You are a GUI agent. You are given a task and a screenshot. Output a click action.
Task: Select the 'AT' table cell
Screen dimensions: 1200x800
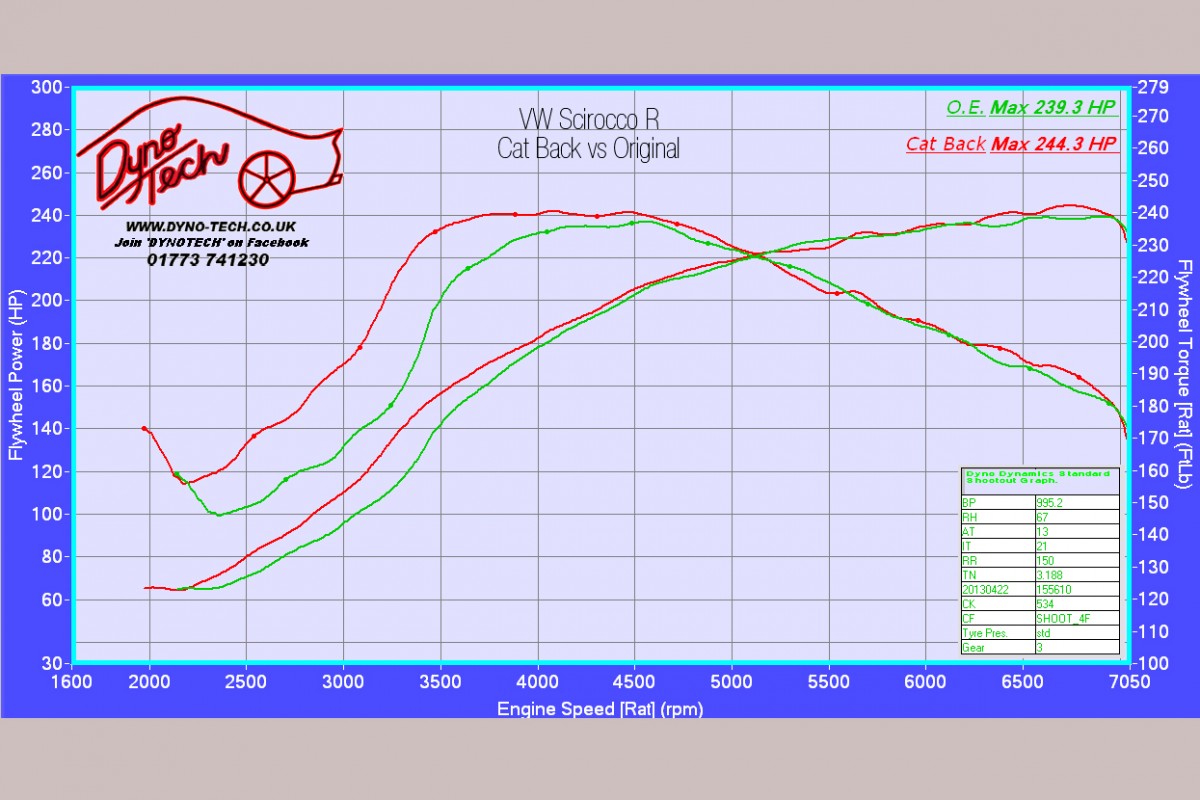[x=998, y=531]
